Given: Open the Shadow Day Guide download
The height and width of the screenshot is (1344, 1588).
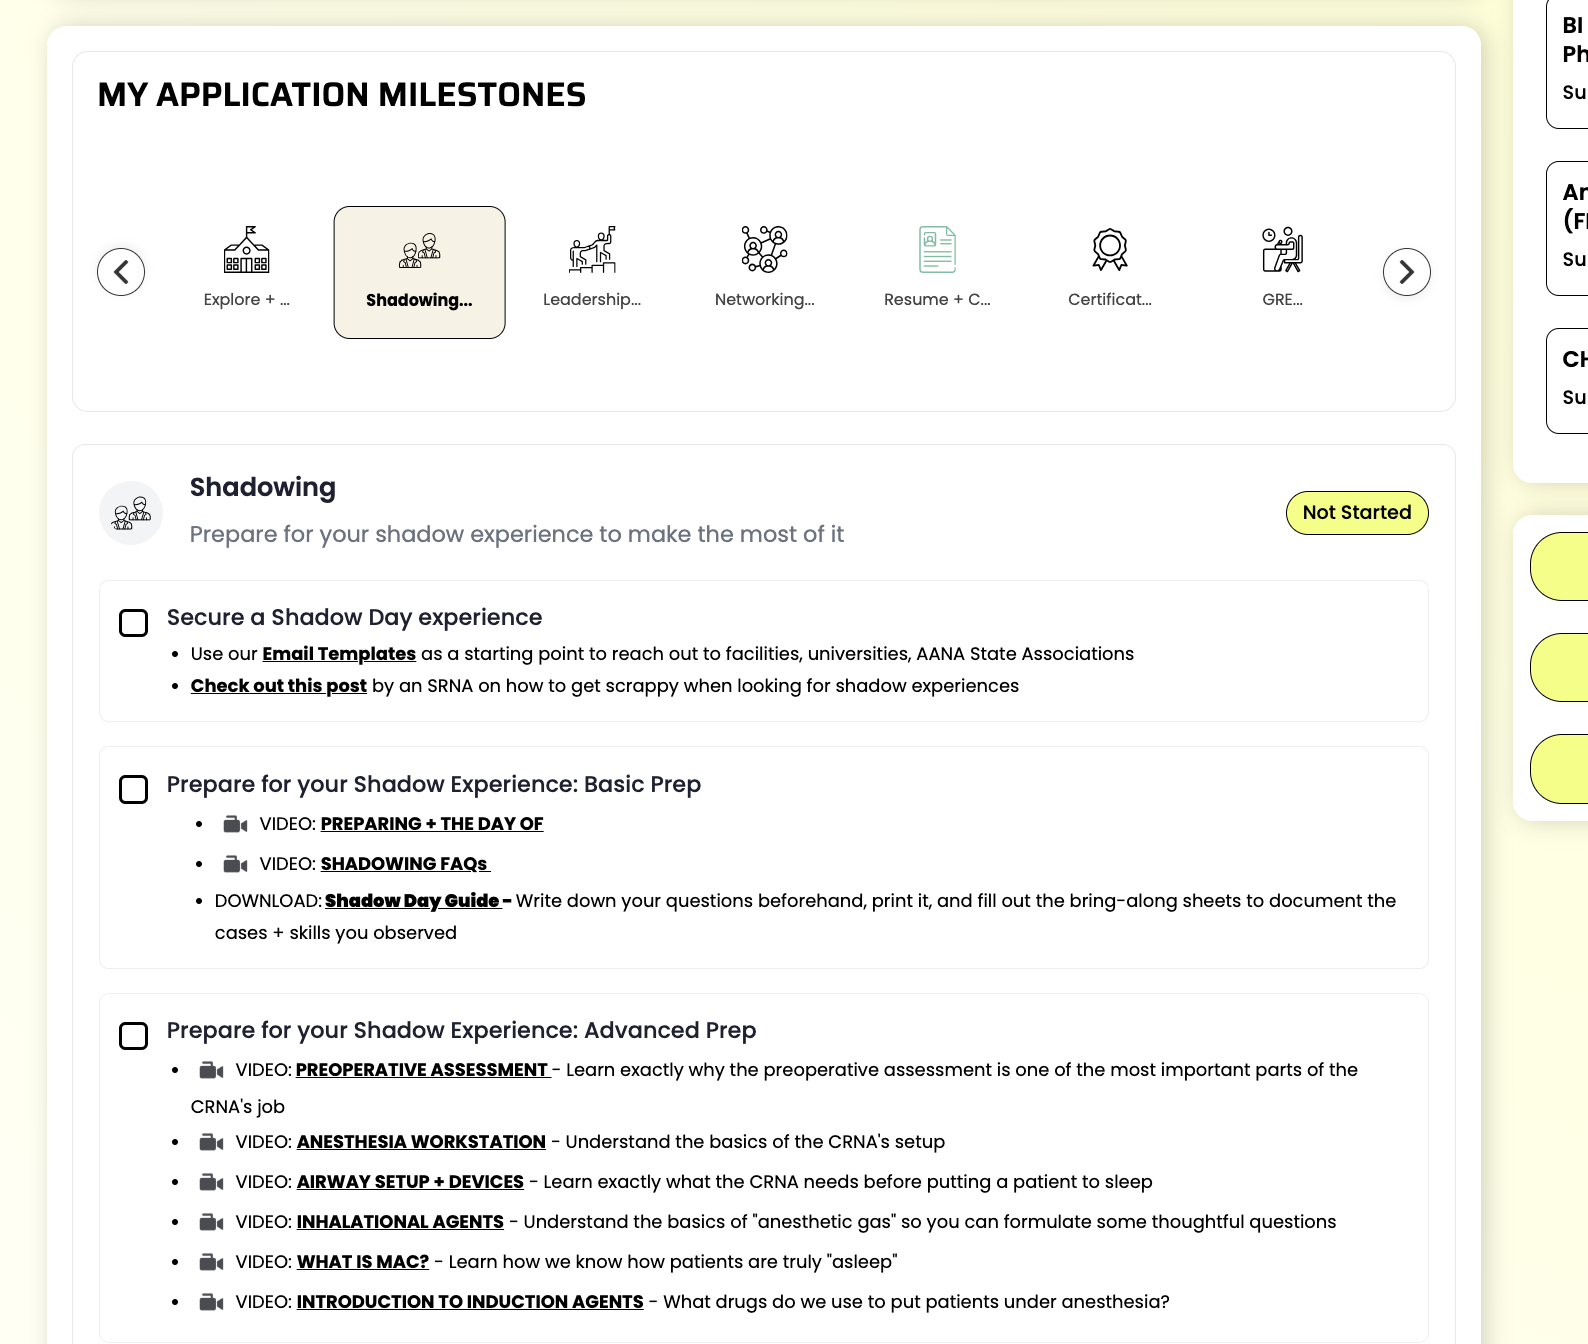Looking at the screenshot, I should (412, 901).
